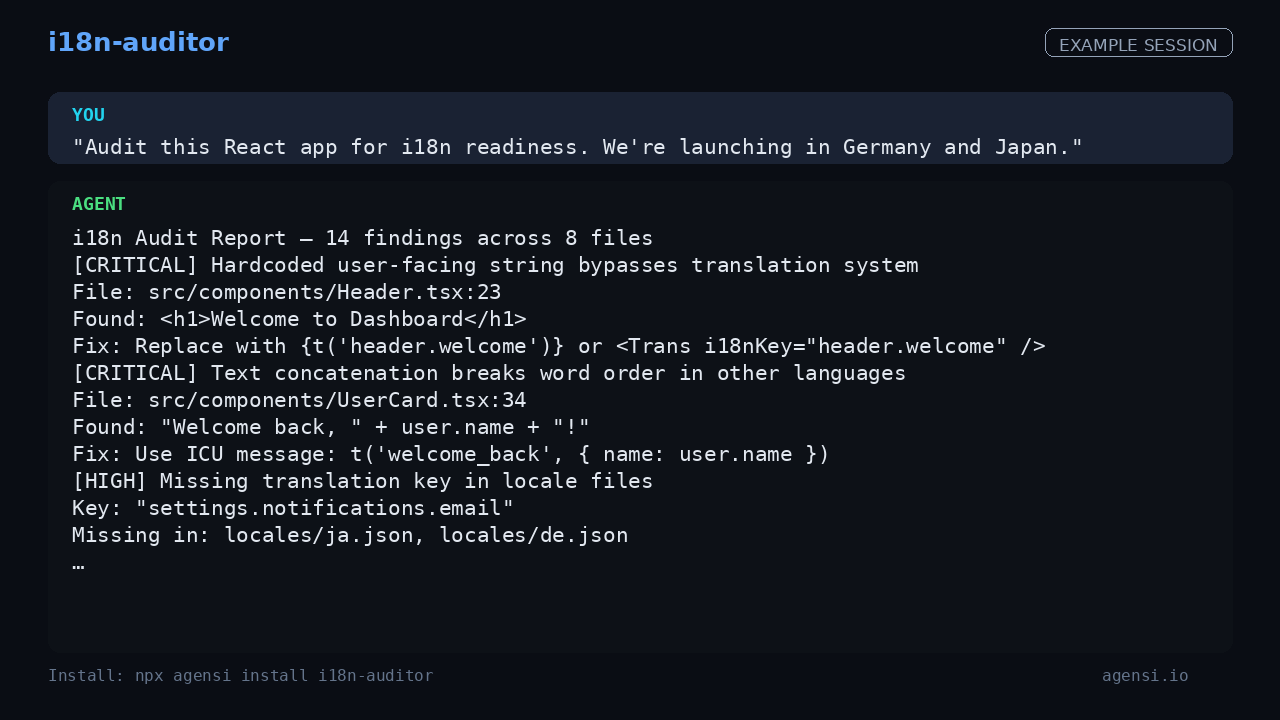Click the Found line with Welcome to Dashboard

[x=299, y=319]
